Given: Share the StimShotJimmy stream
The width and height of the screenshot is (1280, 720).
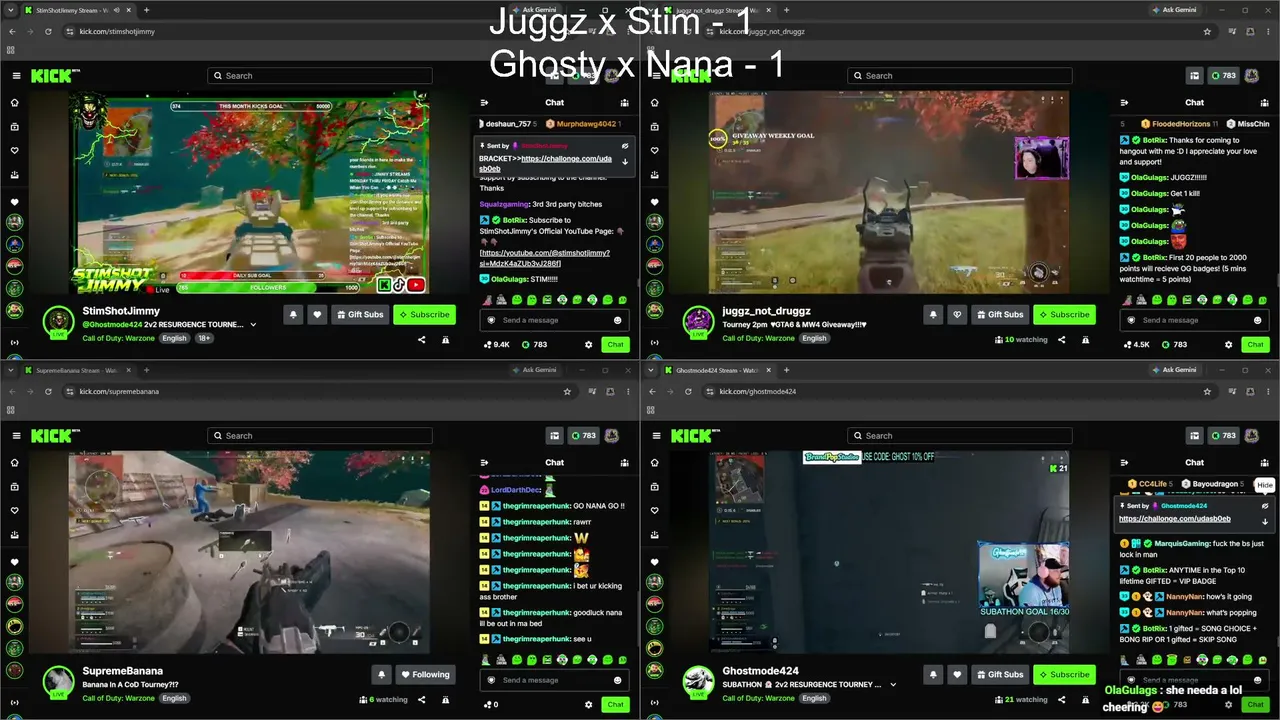Looking at the screenshot, I should [x=421, y=340].
